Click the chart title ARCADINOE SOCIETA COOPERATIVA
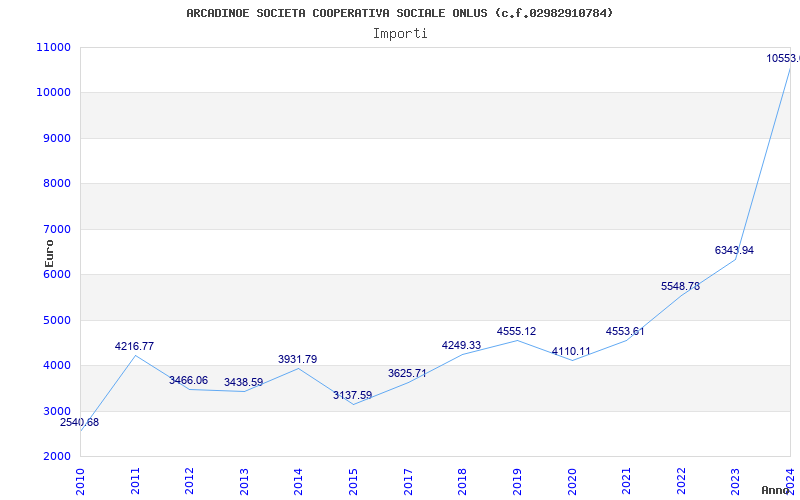Viewport: 800px width, 500px height. [x=400, y=13]
